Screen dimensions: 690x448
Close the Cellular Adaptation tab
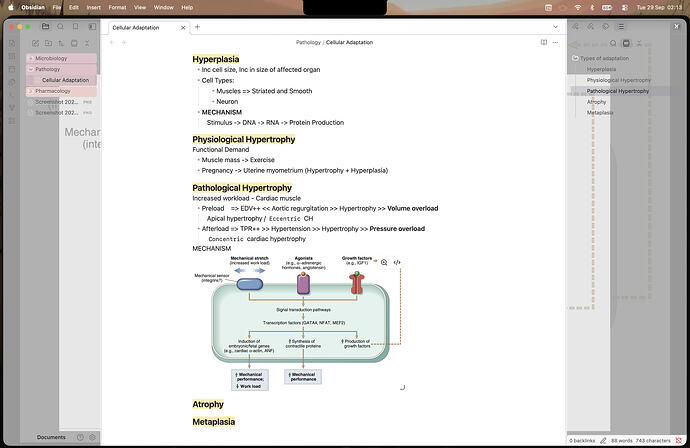(183, 27)
